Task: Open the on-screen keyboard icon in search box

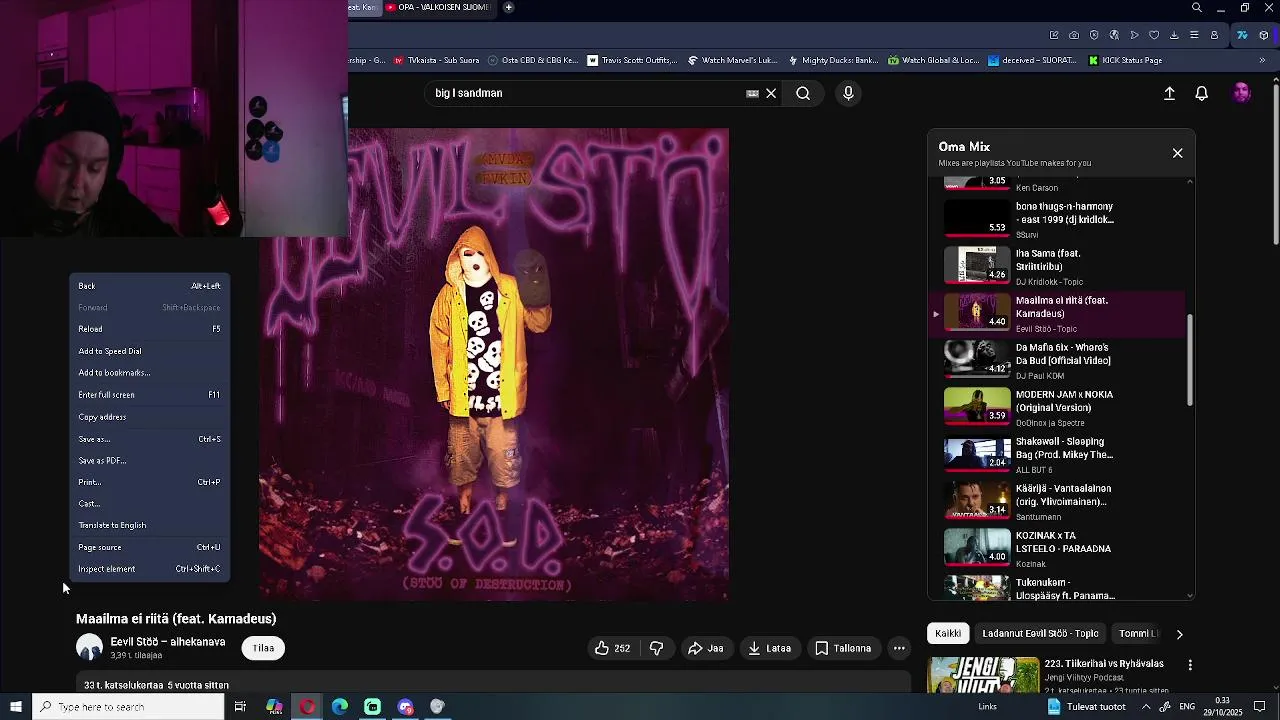Action: click(x=752, y=93)
